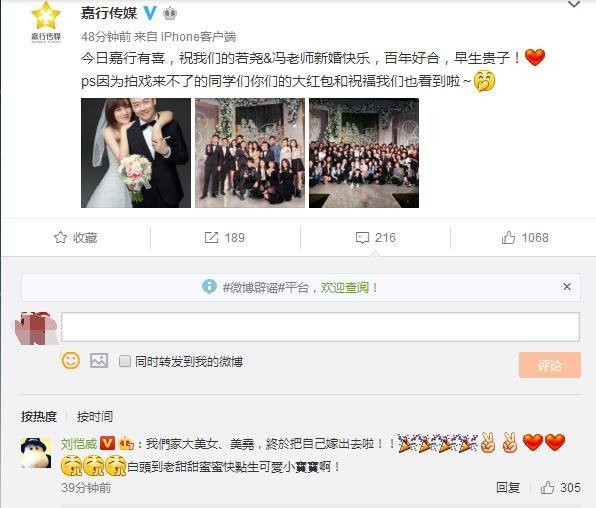Click the insert image icon
The width and height of the screenshot is (596, 508).
point(99,360)
